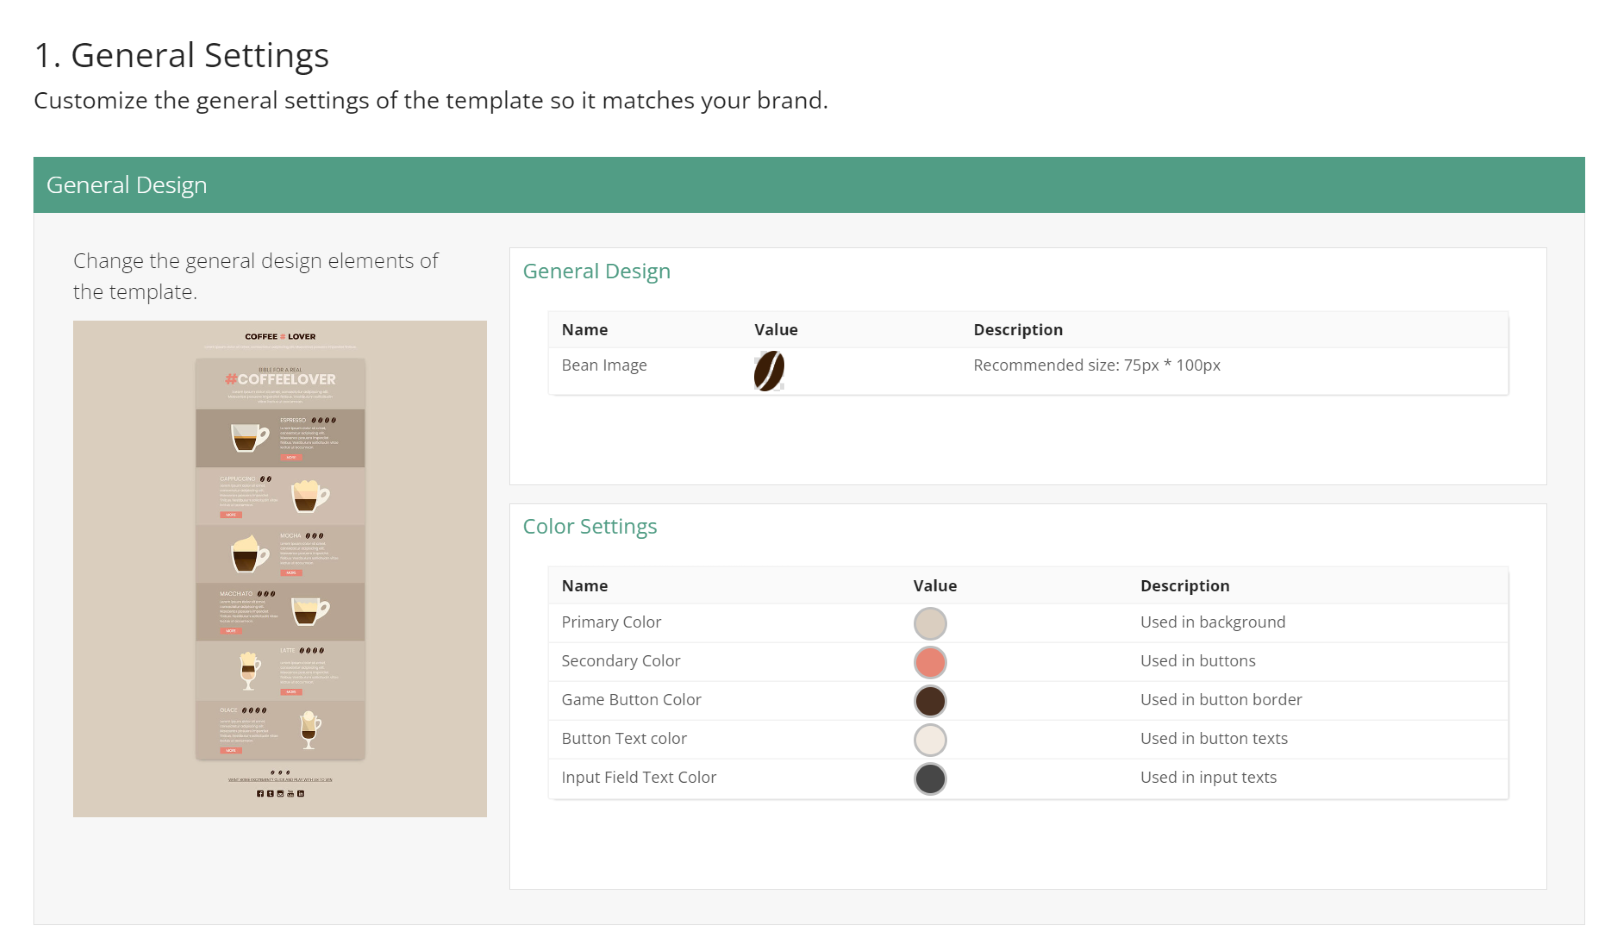Click the LinkedIn icon in the template footer

[x=301, y=793]
